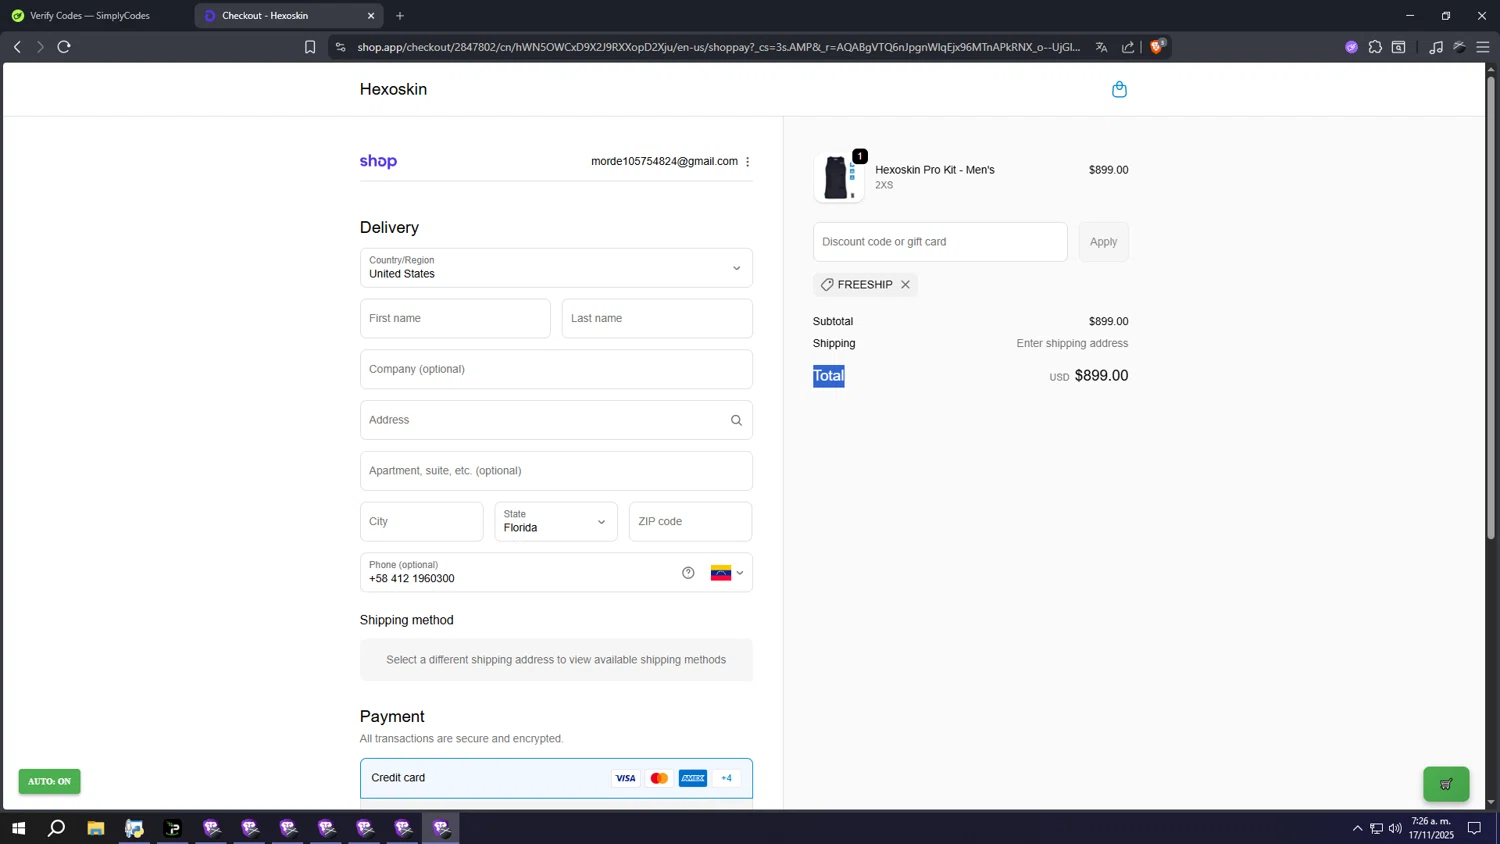Click the page vertical scrollbar
This screenshot has width=1500, height=844.
coord(1491,308)
